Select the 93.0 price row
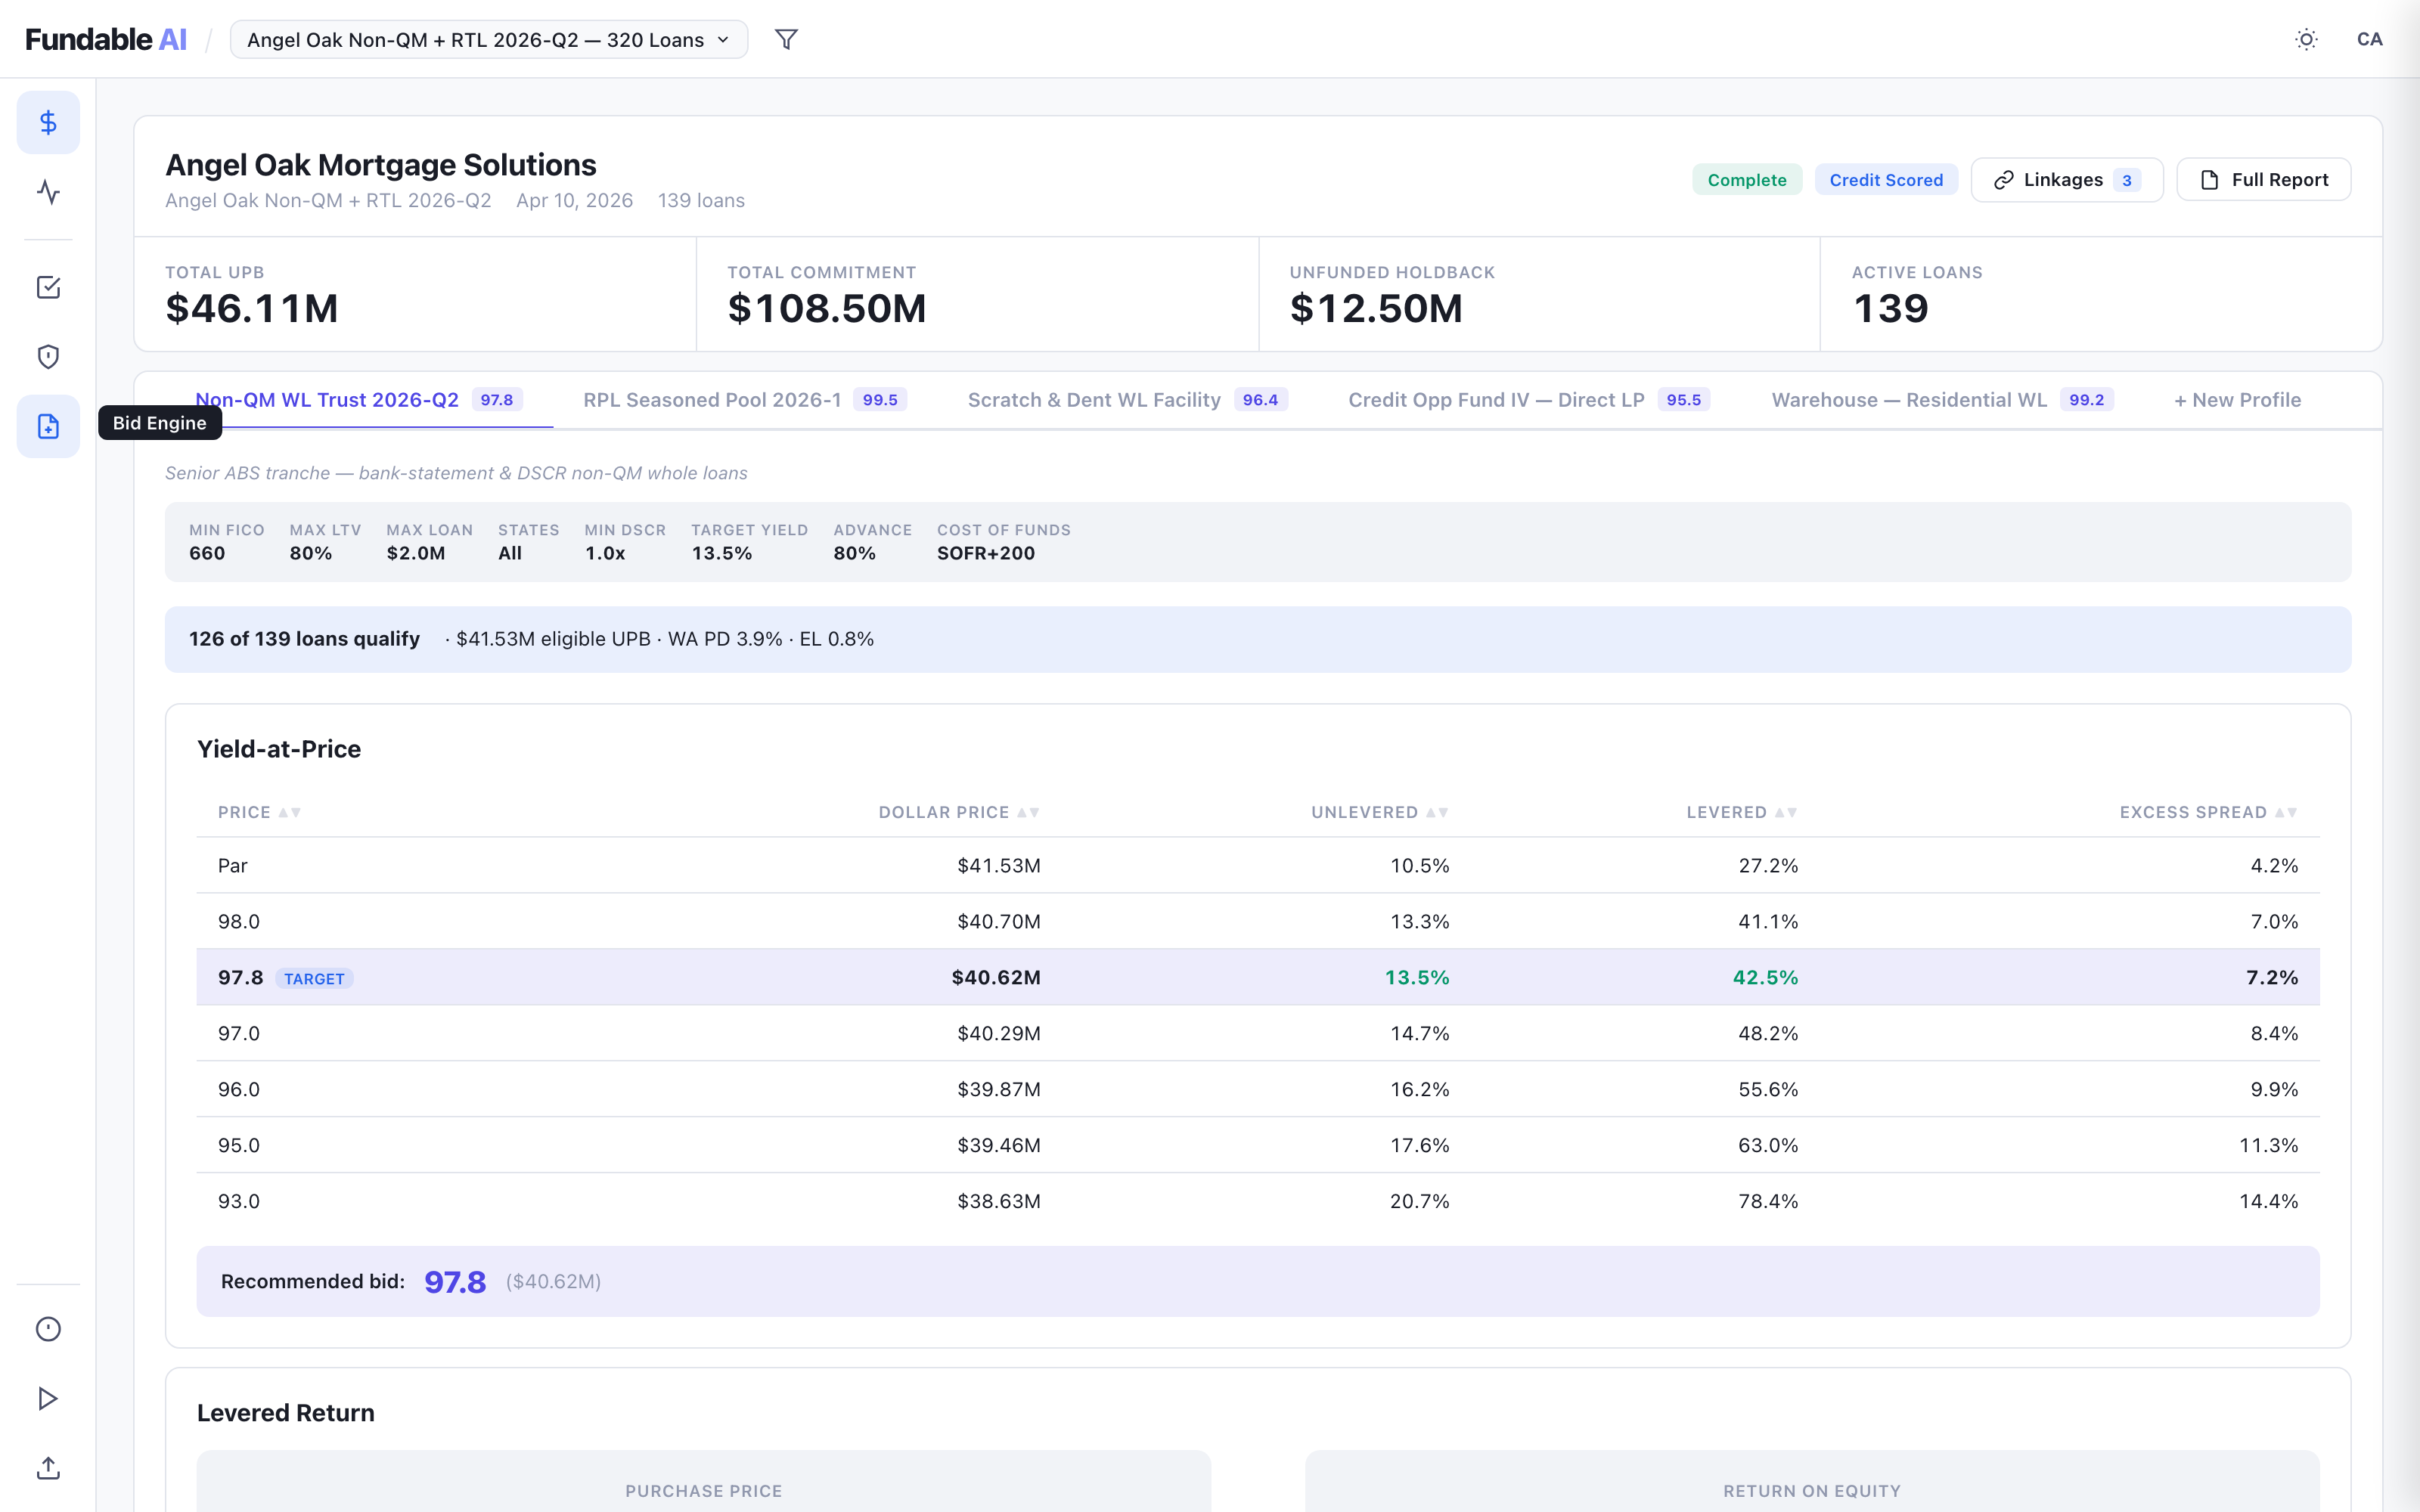Screen dimensions: 2420x1512 pyautogui.click(x=1258, y=1201)
